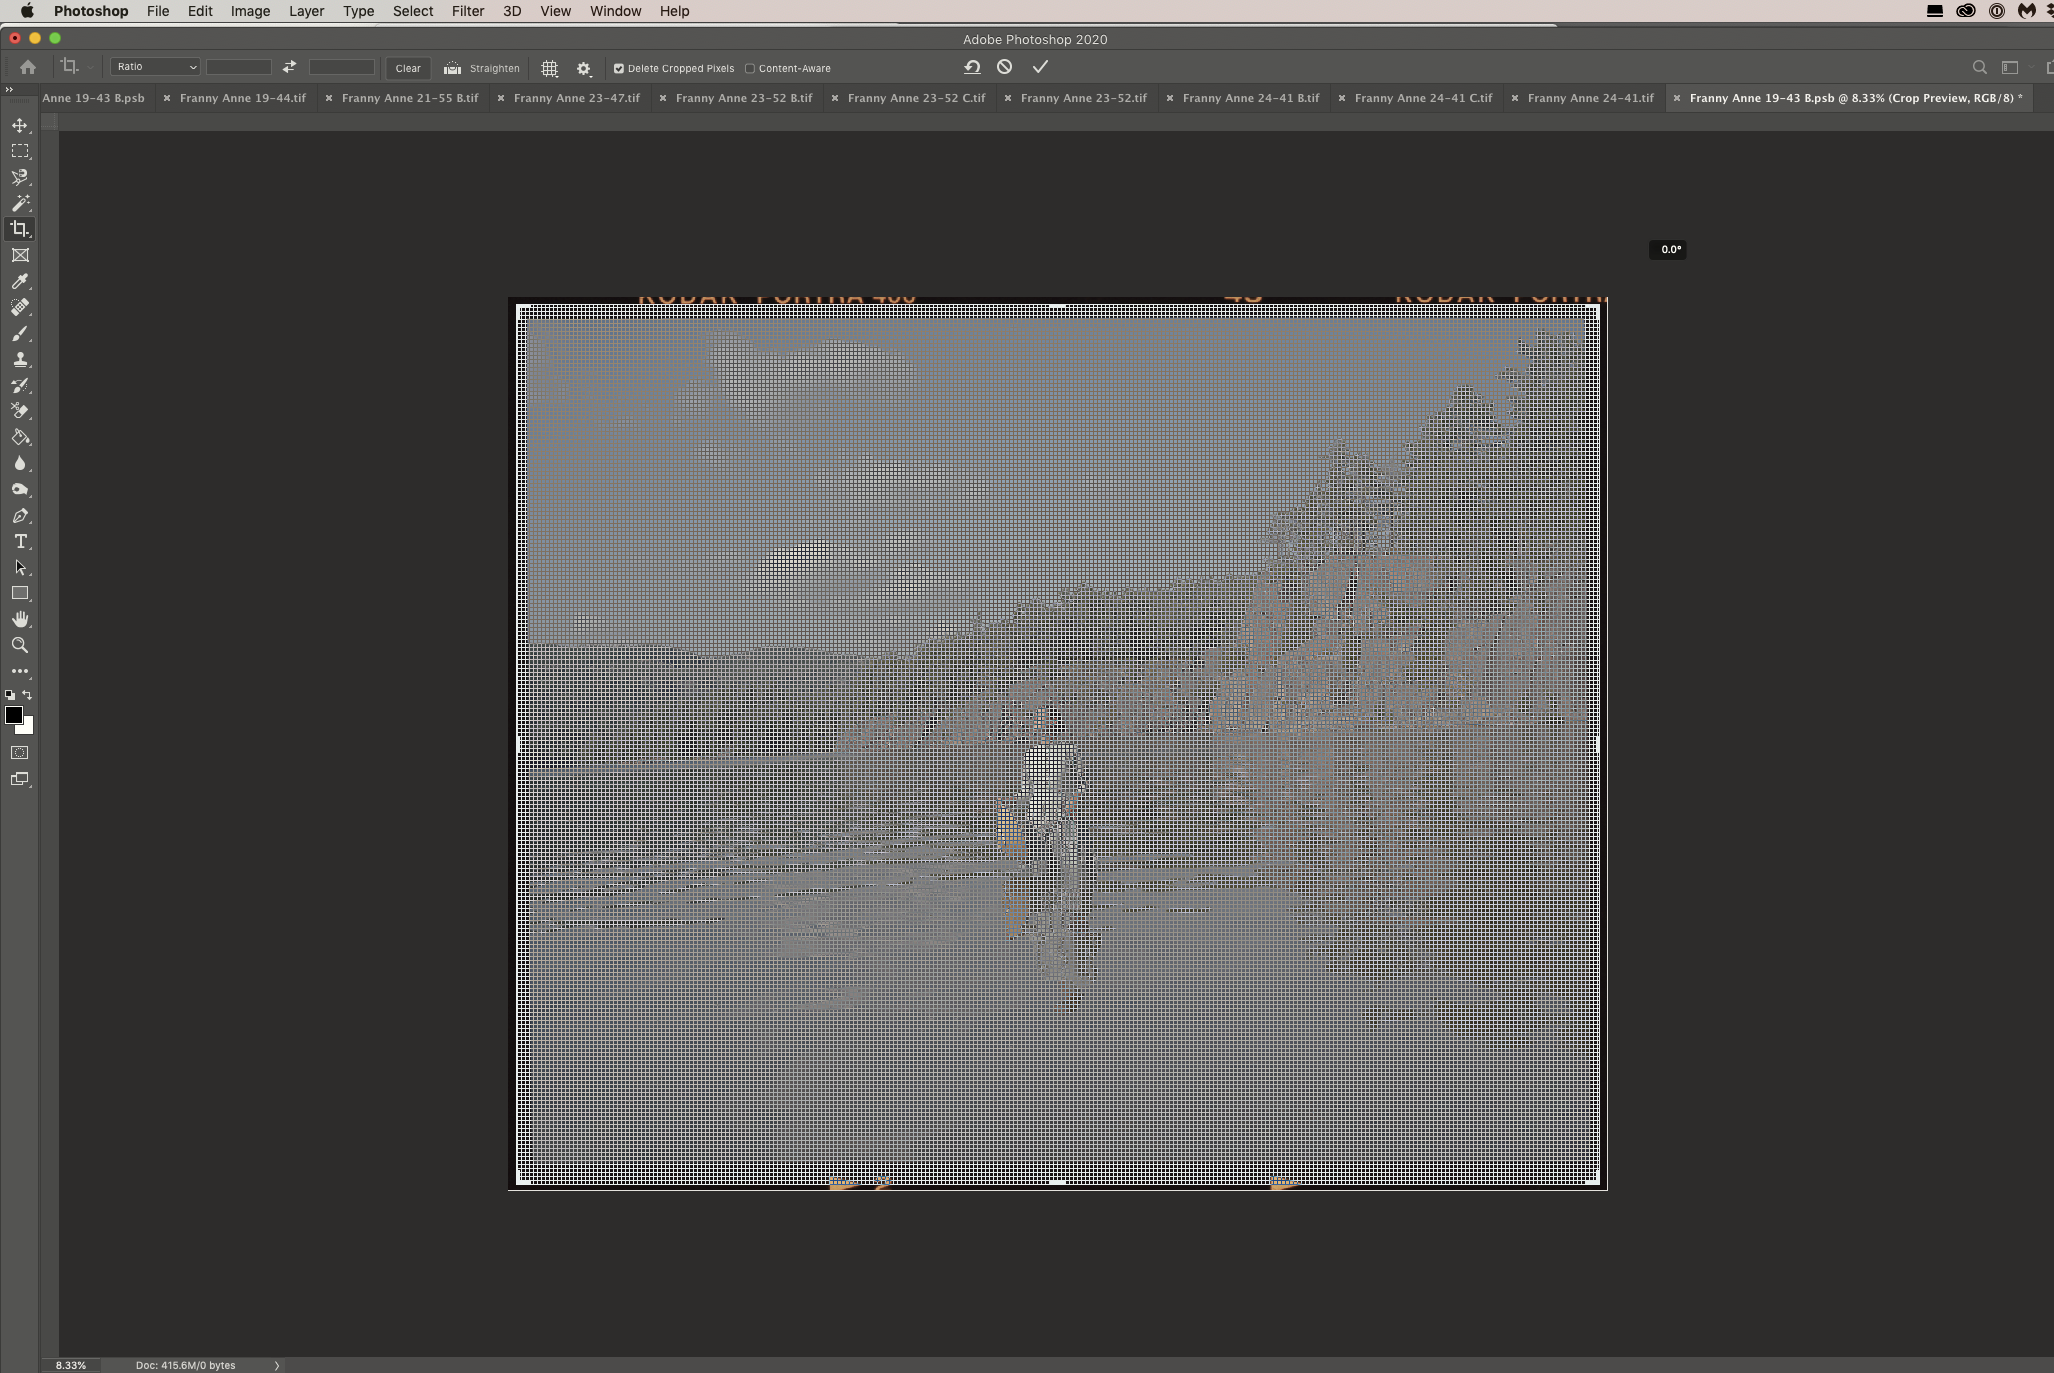Open the foreground color swatch
This screenshot has height=1373, width=2054.
pos(13,715)
